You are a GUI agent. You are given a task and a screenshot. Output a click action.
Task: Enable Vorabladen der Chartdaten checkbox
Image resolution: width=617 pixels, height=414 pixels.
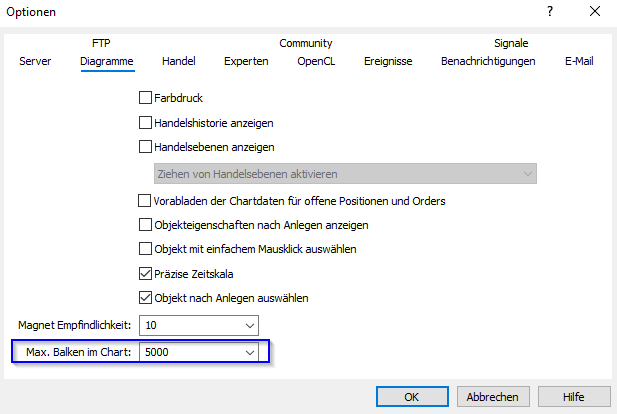coord(146,200)
